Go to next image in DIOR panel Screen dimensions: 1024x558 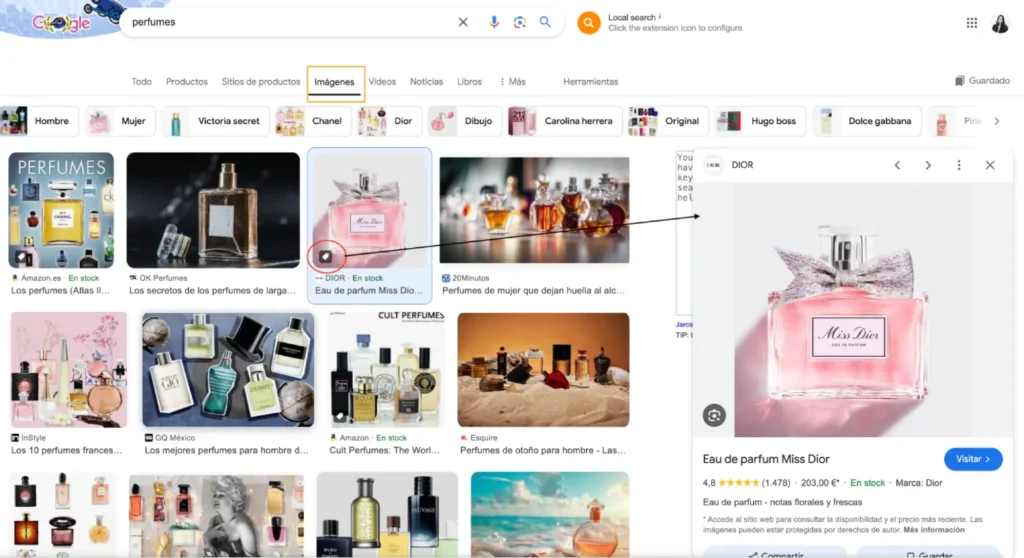click(x=928, y=165)
